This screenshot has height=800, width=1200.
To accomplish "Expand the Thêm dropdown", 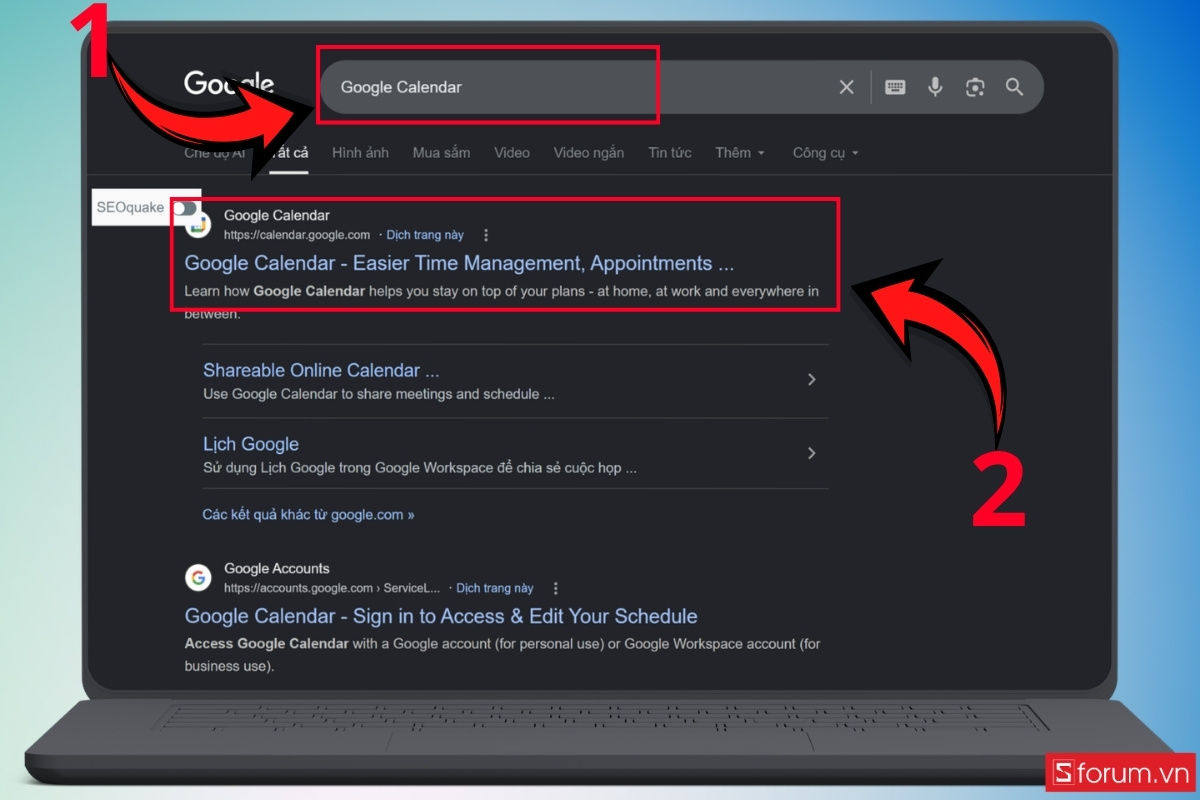I will 740,153.
